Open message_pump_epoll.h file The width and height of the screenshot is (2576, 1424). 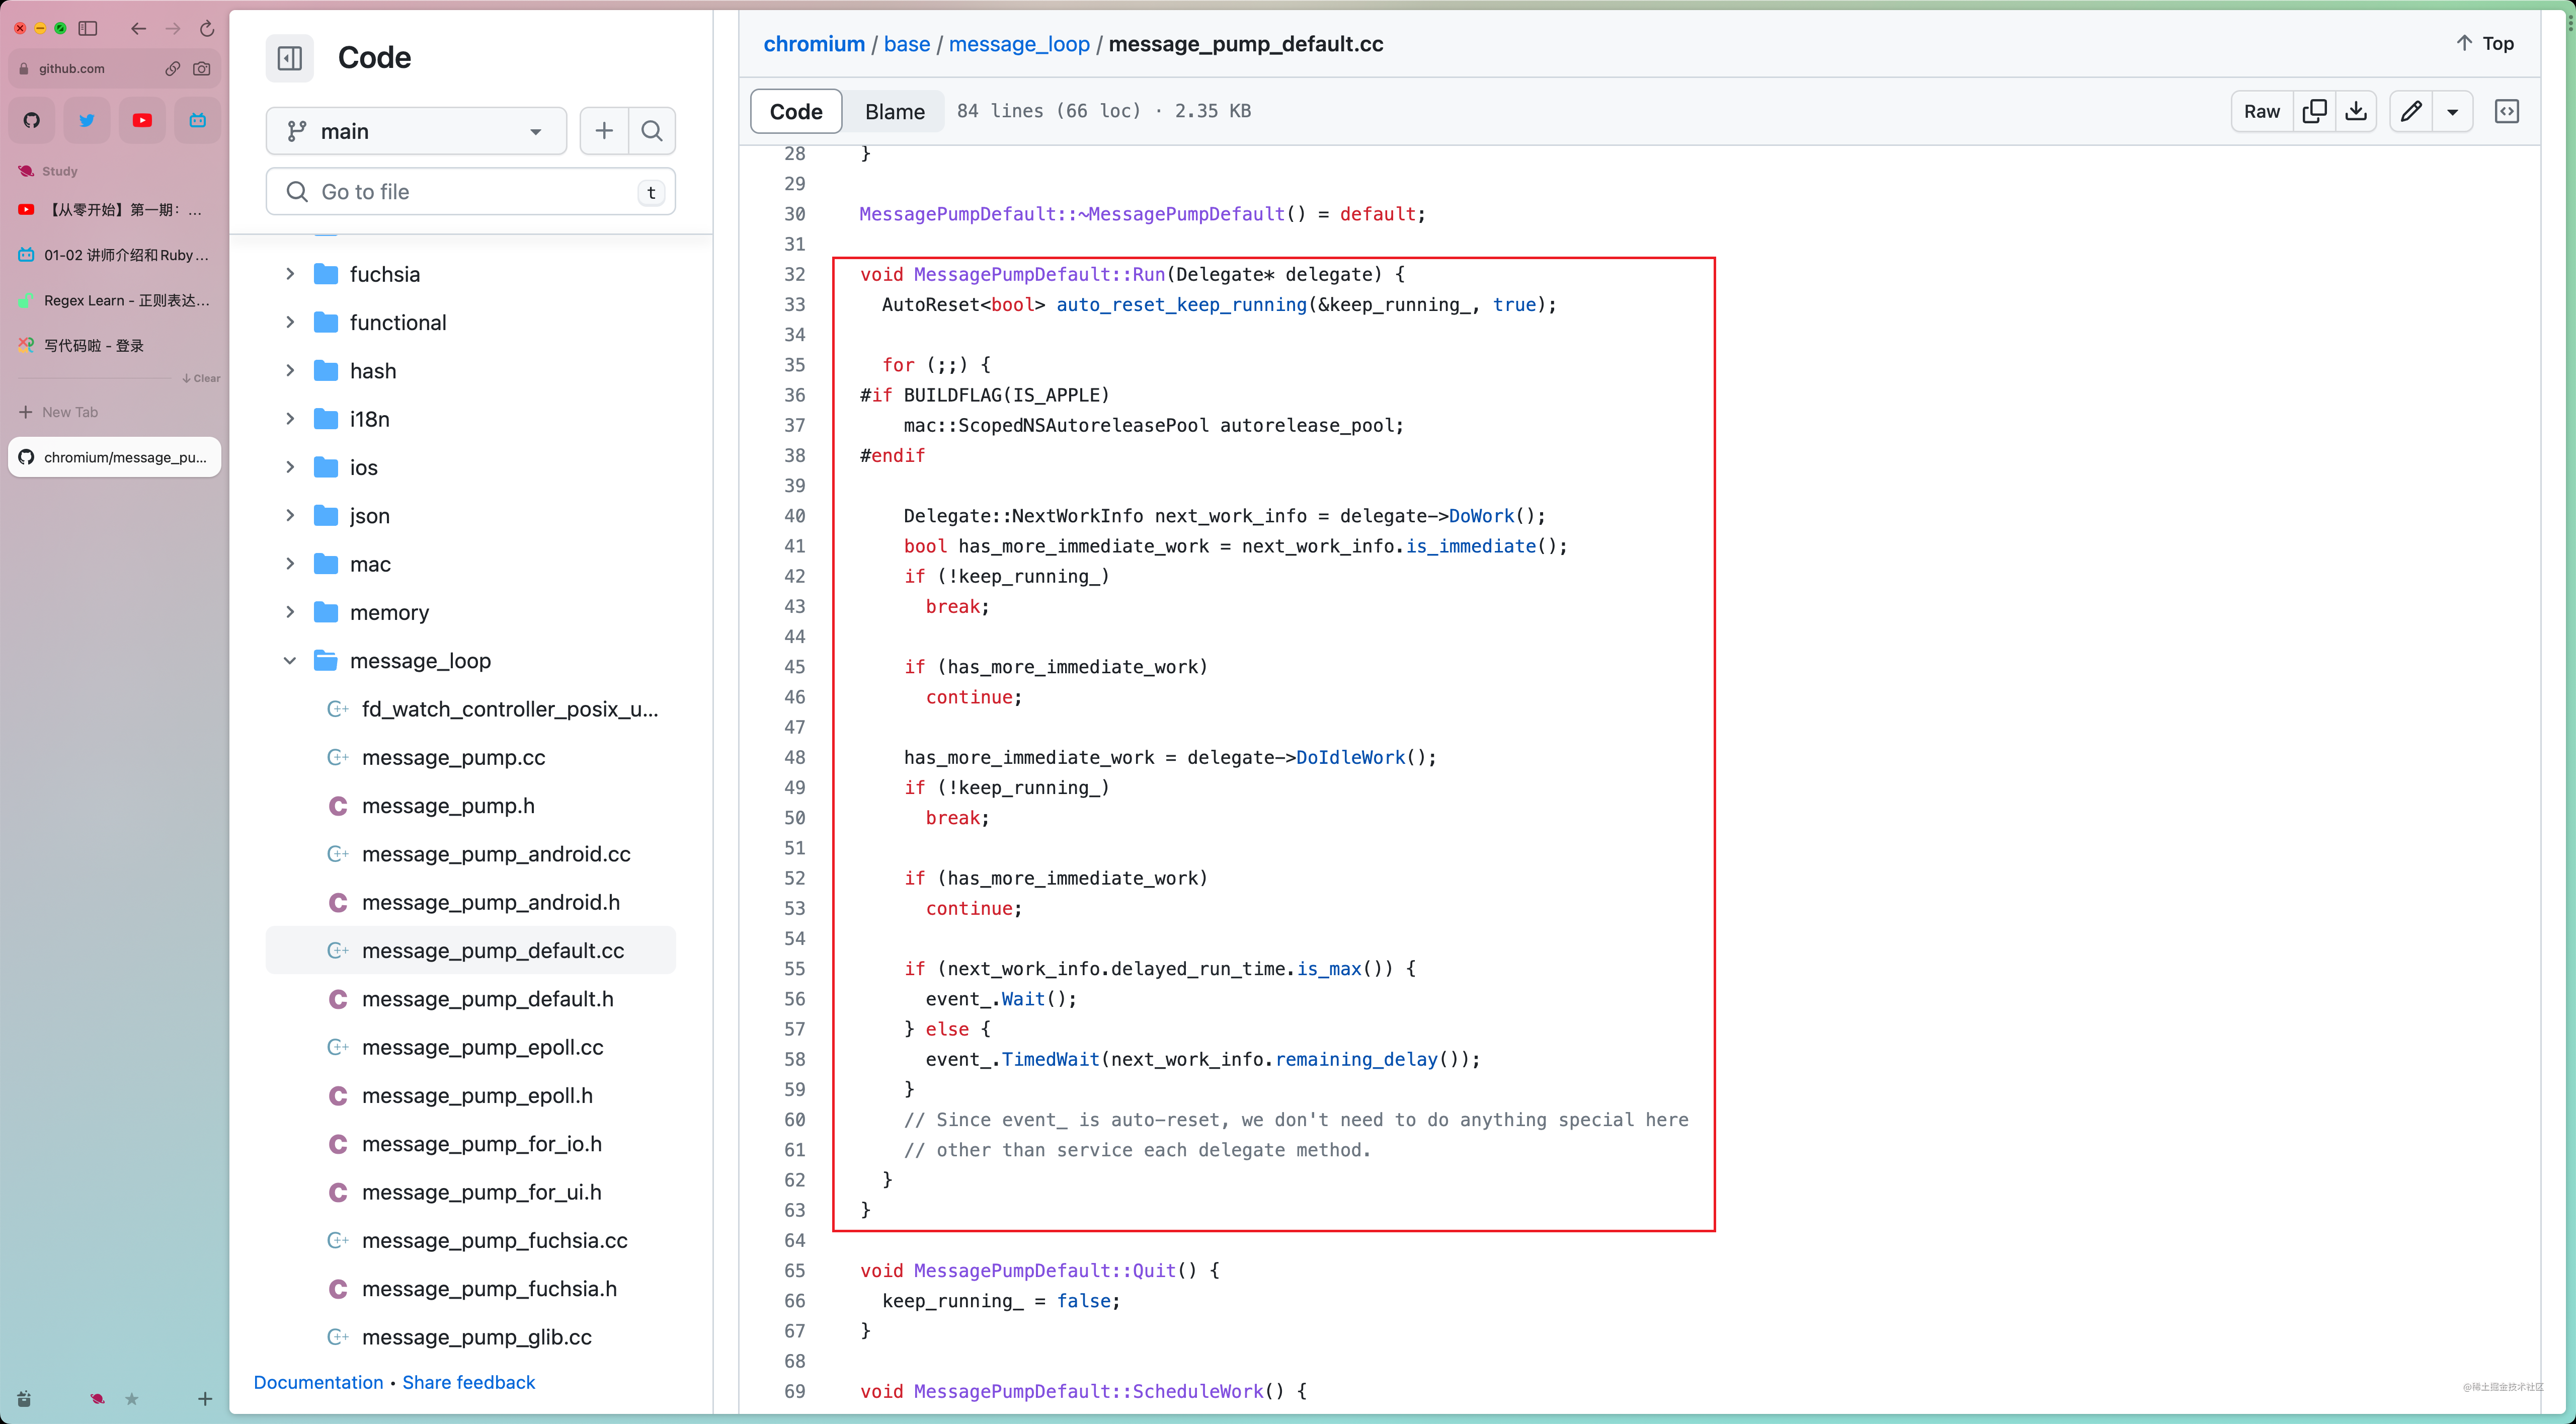pos(471,1095)
